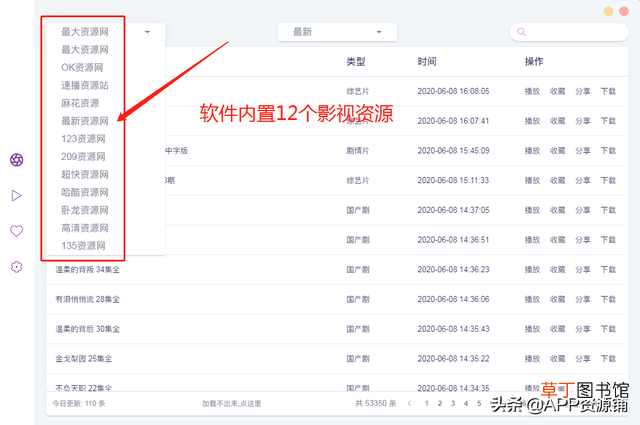The image size is (640, 425).
Task: Open the film browse view in sidebar
Action: click(17, 160)
